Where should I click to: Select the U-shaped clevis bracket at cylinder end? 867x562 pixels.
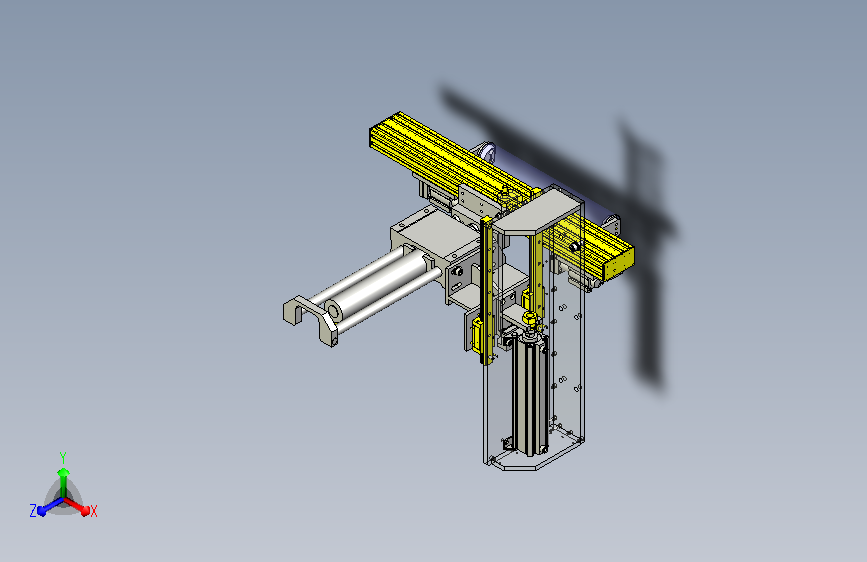[x=311, y=320]
